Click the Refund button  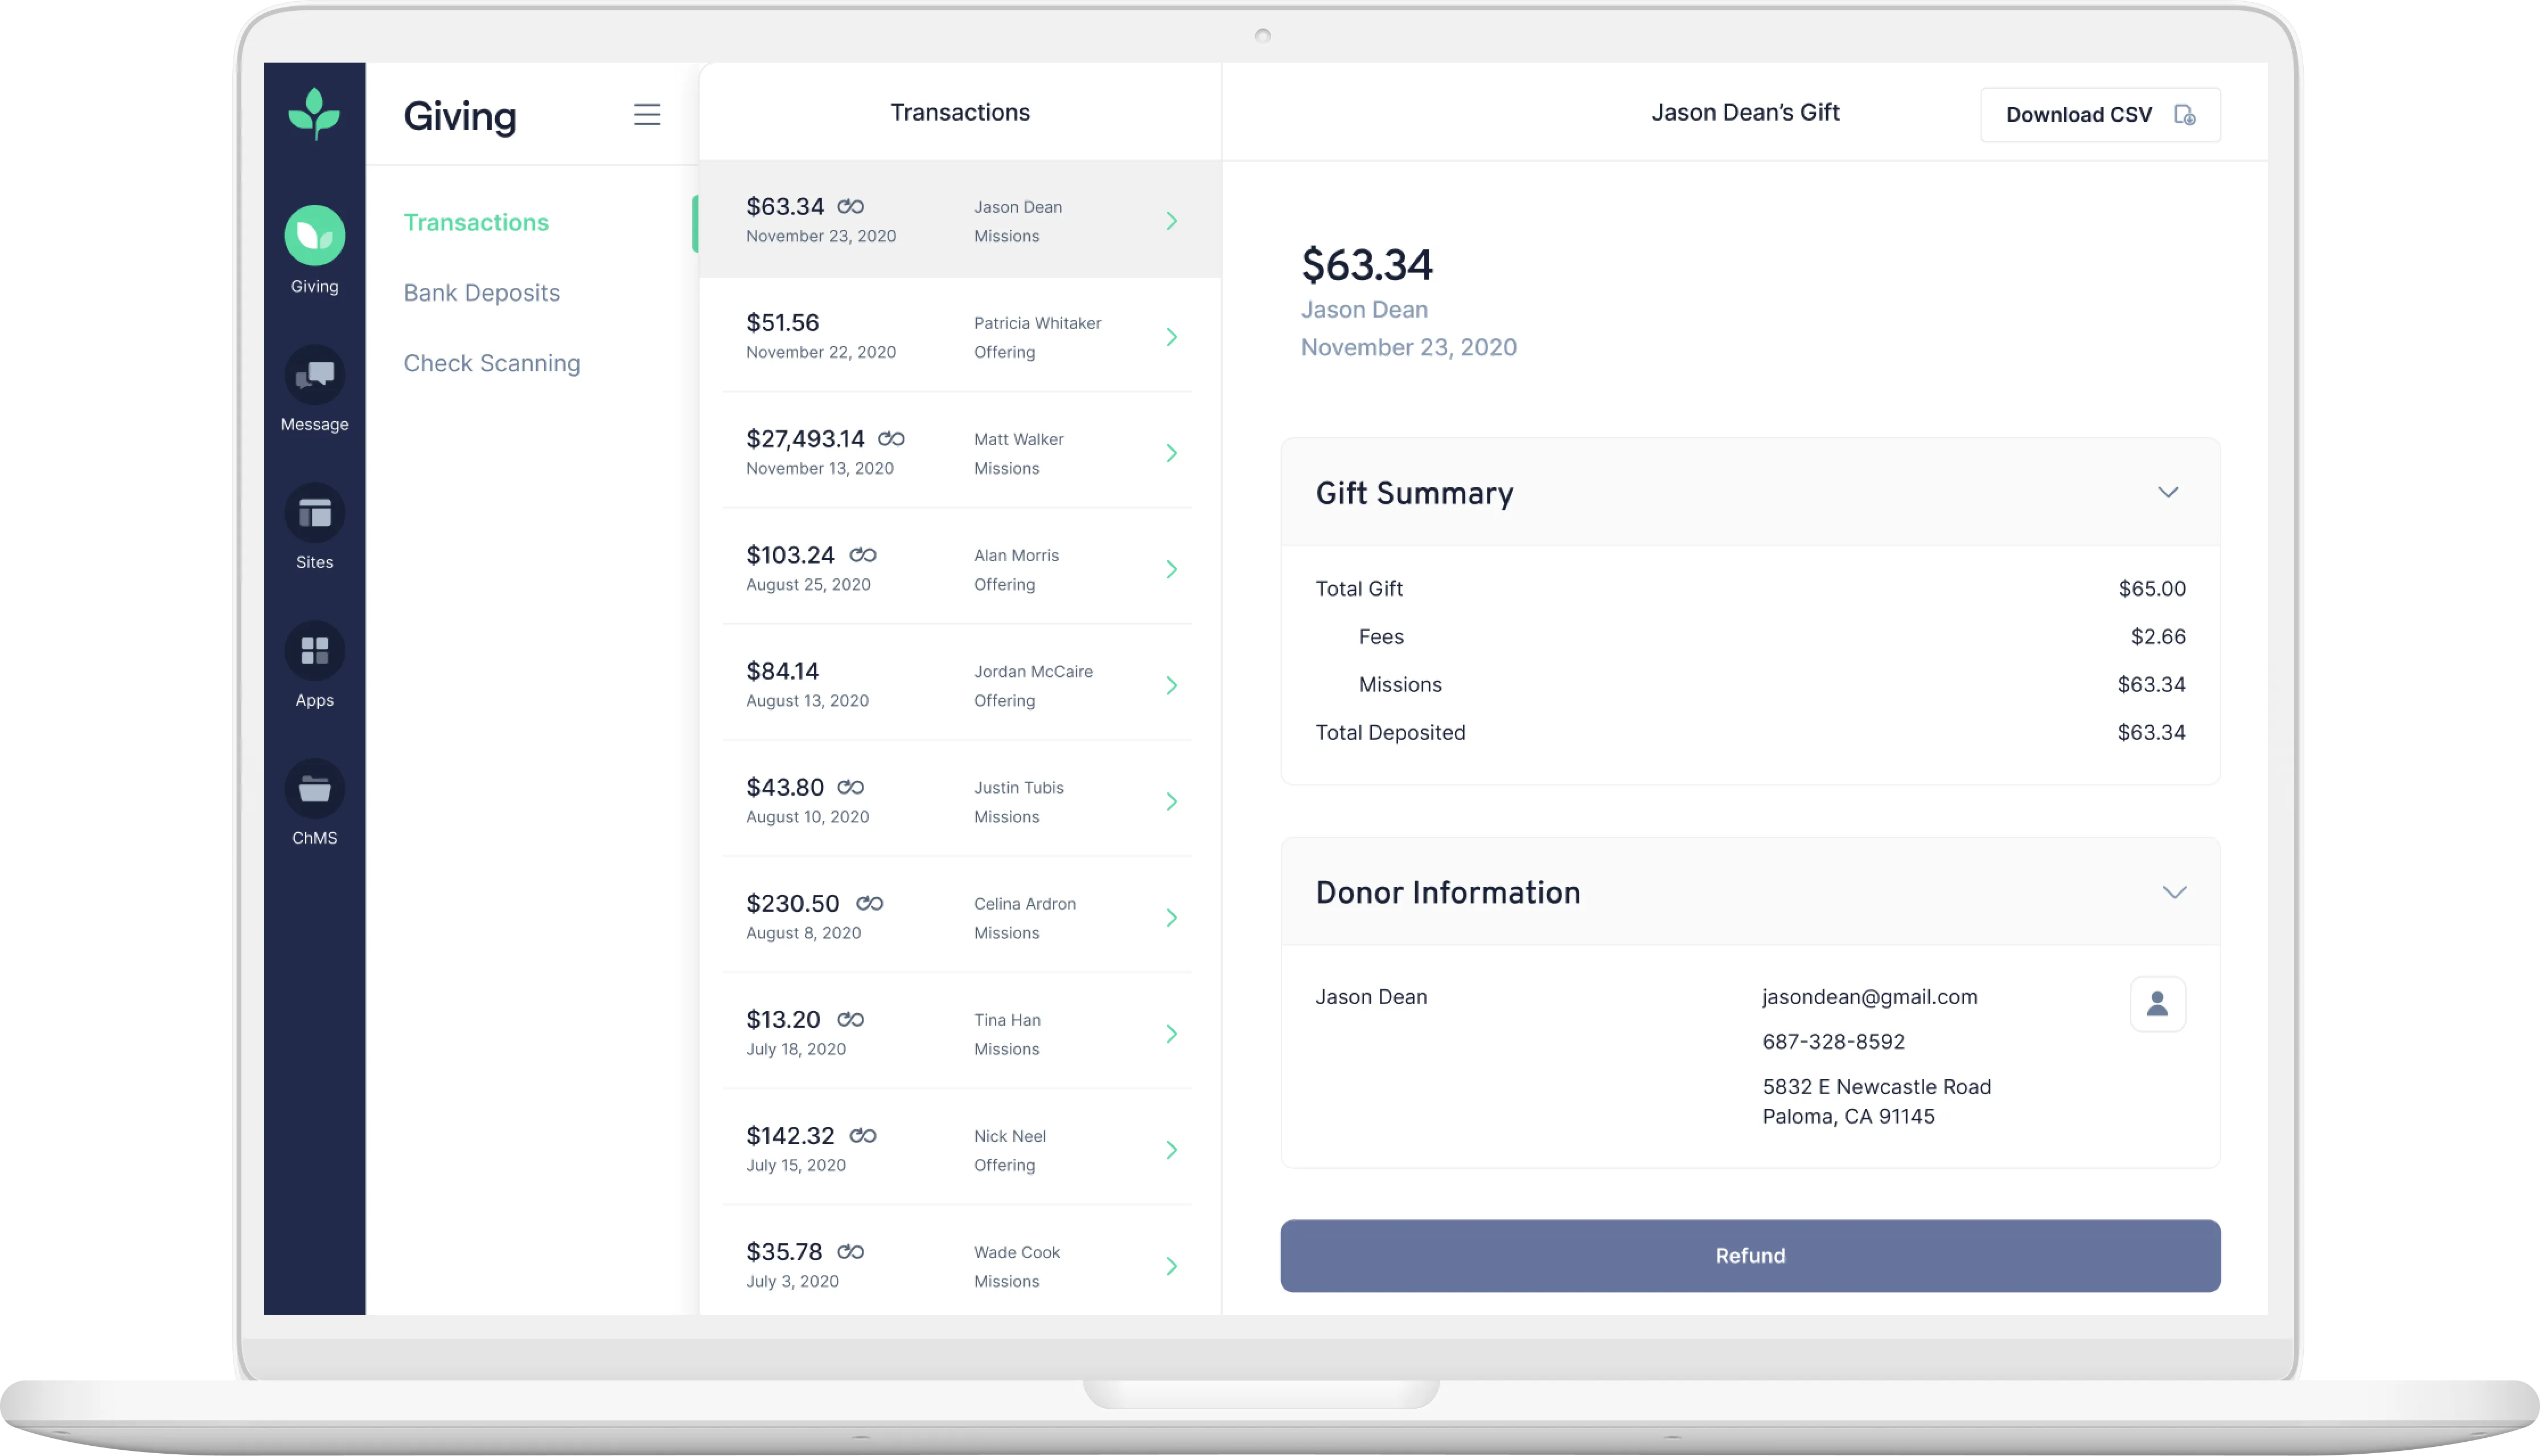click(1750, 1255)
